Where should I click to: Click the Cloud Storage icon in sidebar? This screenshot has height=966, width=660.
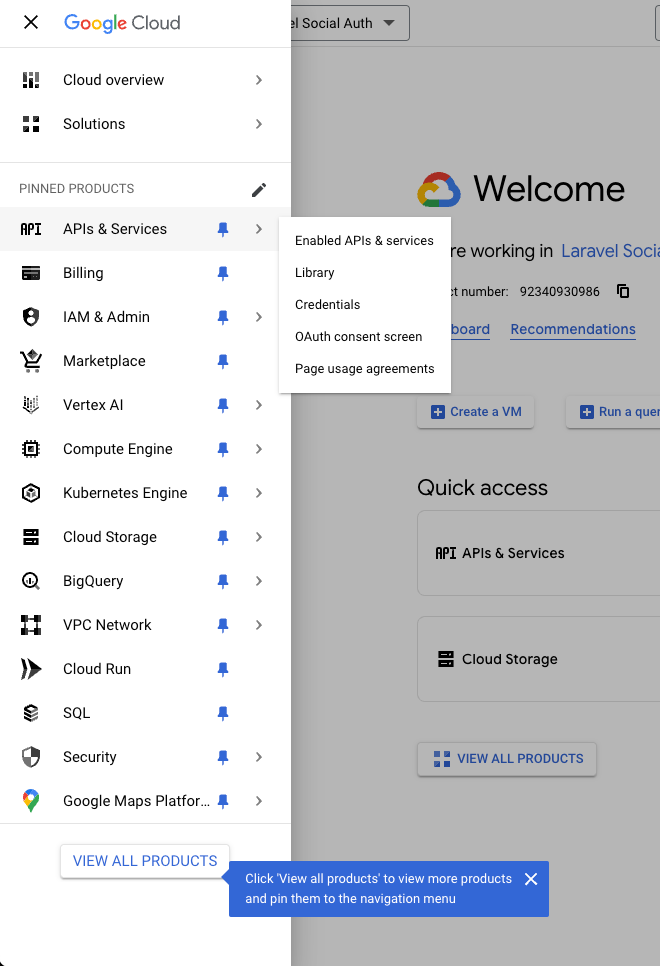click(31, 537)
